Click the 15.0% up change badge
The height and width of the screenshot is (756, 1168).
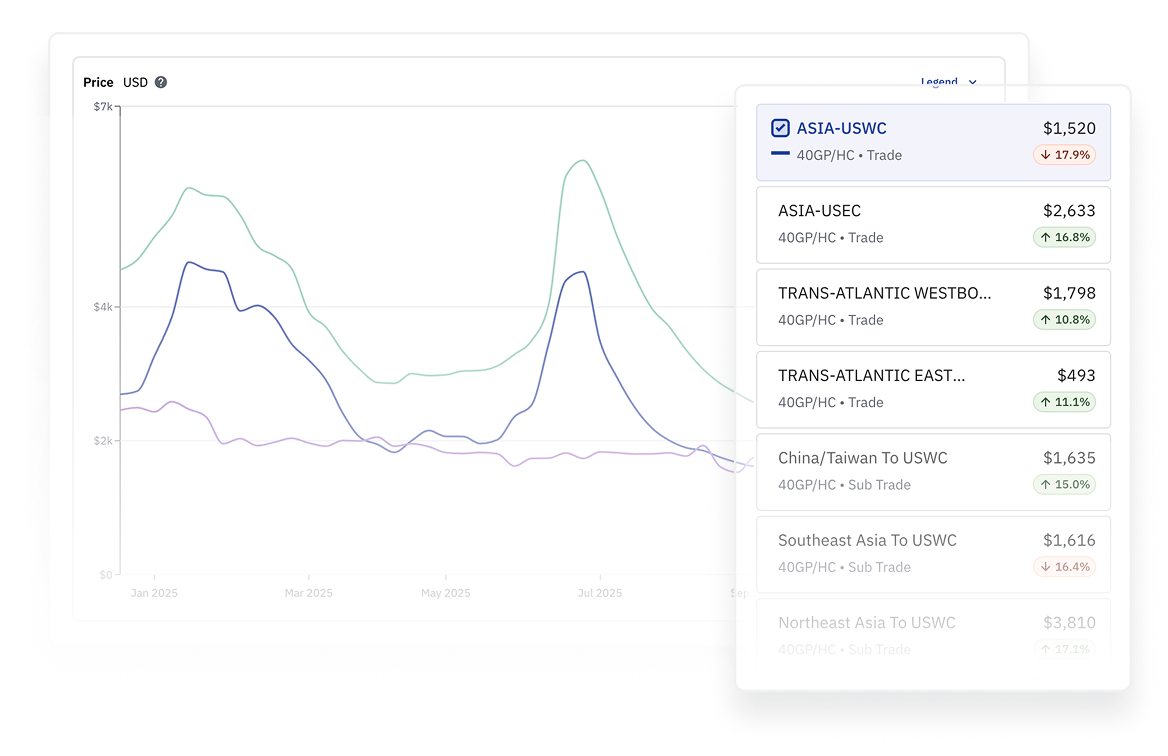point(1064,484)
